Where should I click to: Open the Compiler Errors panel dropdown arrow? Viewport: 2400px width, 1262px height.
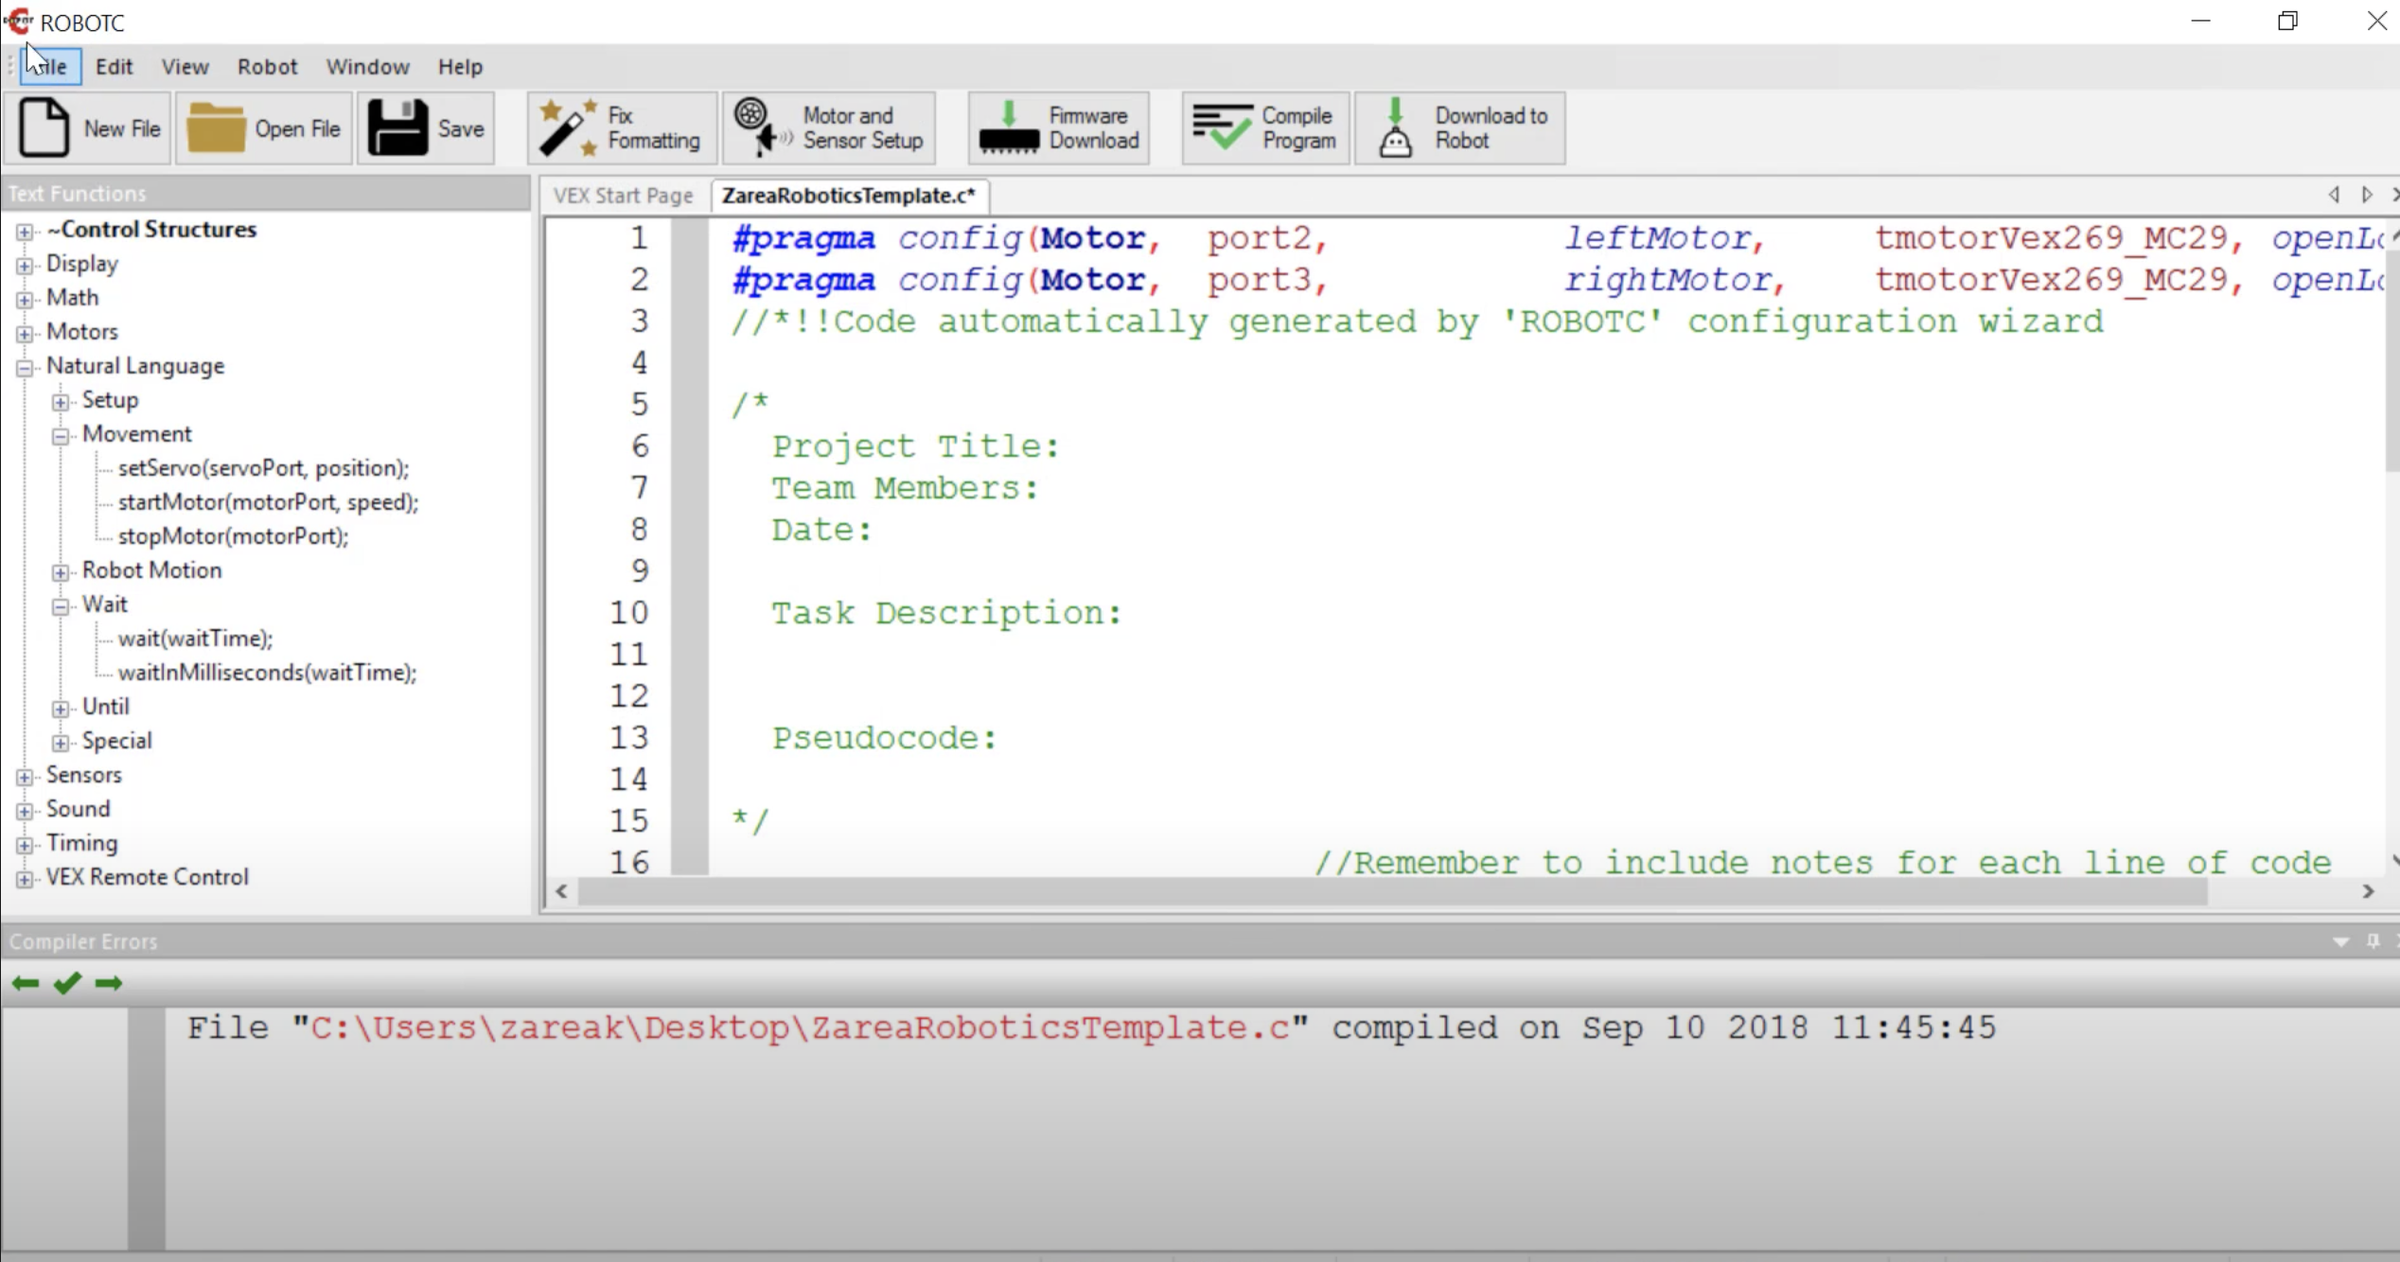coord(2341,941)
